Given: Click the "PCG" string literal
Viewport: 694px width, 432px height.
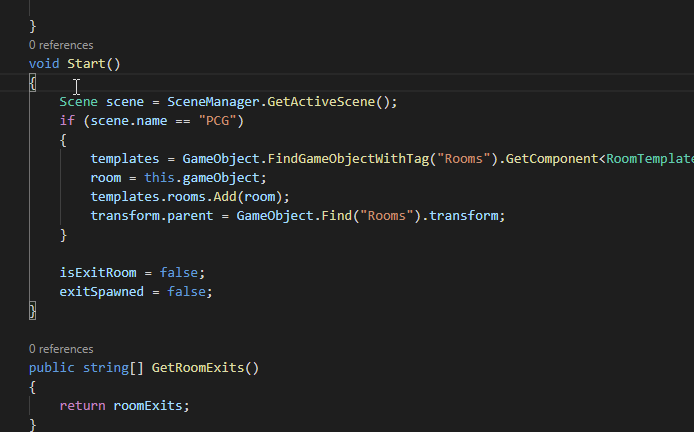Looking at the screenshot, I should click(217, 121).
